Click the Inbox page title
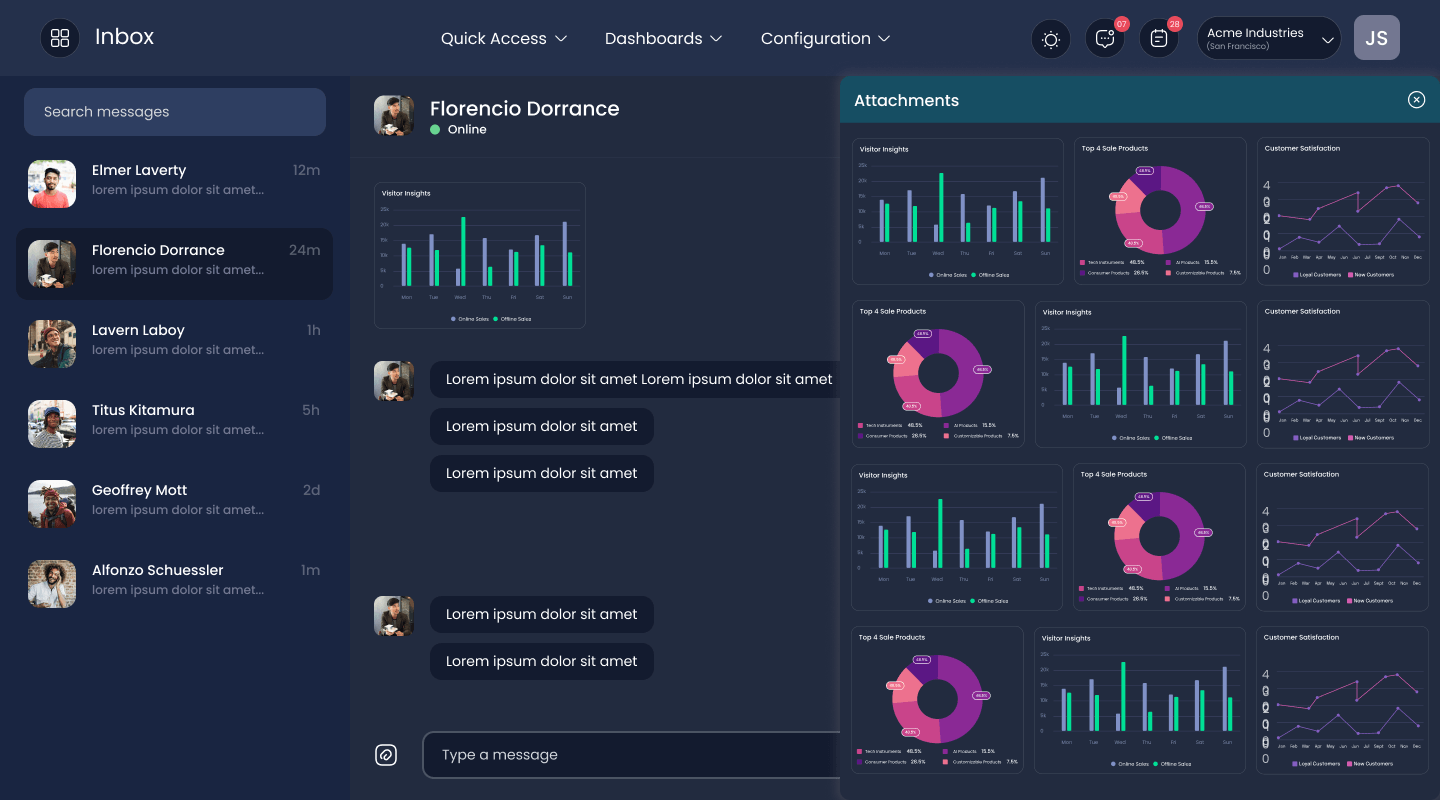Image resolution: width=1440 pixels, height=800 pixels. click(x=124, y=37)
